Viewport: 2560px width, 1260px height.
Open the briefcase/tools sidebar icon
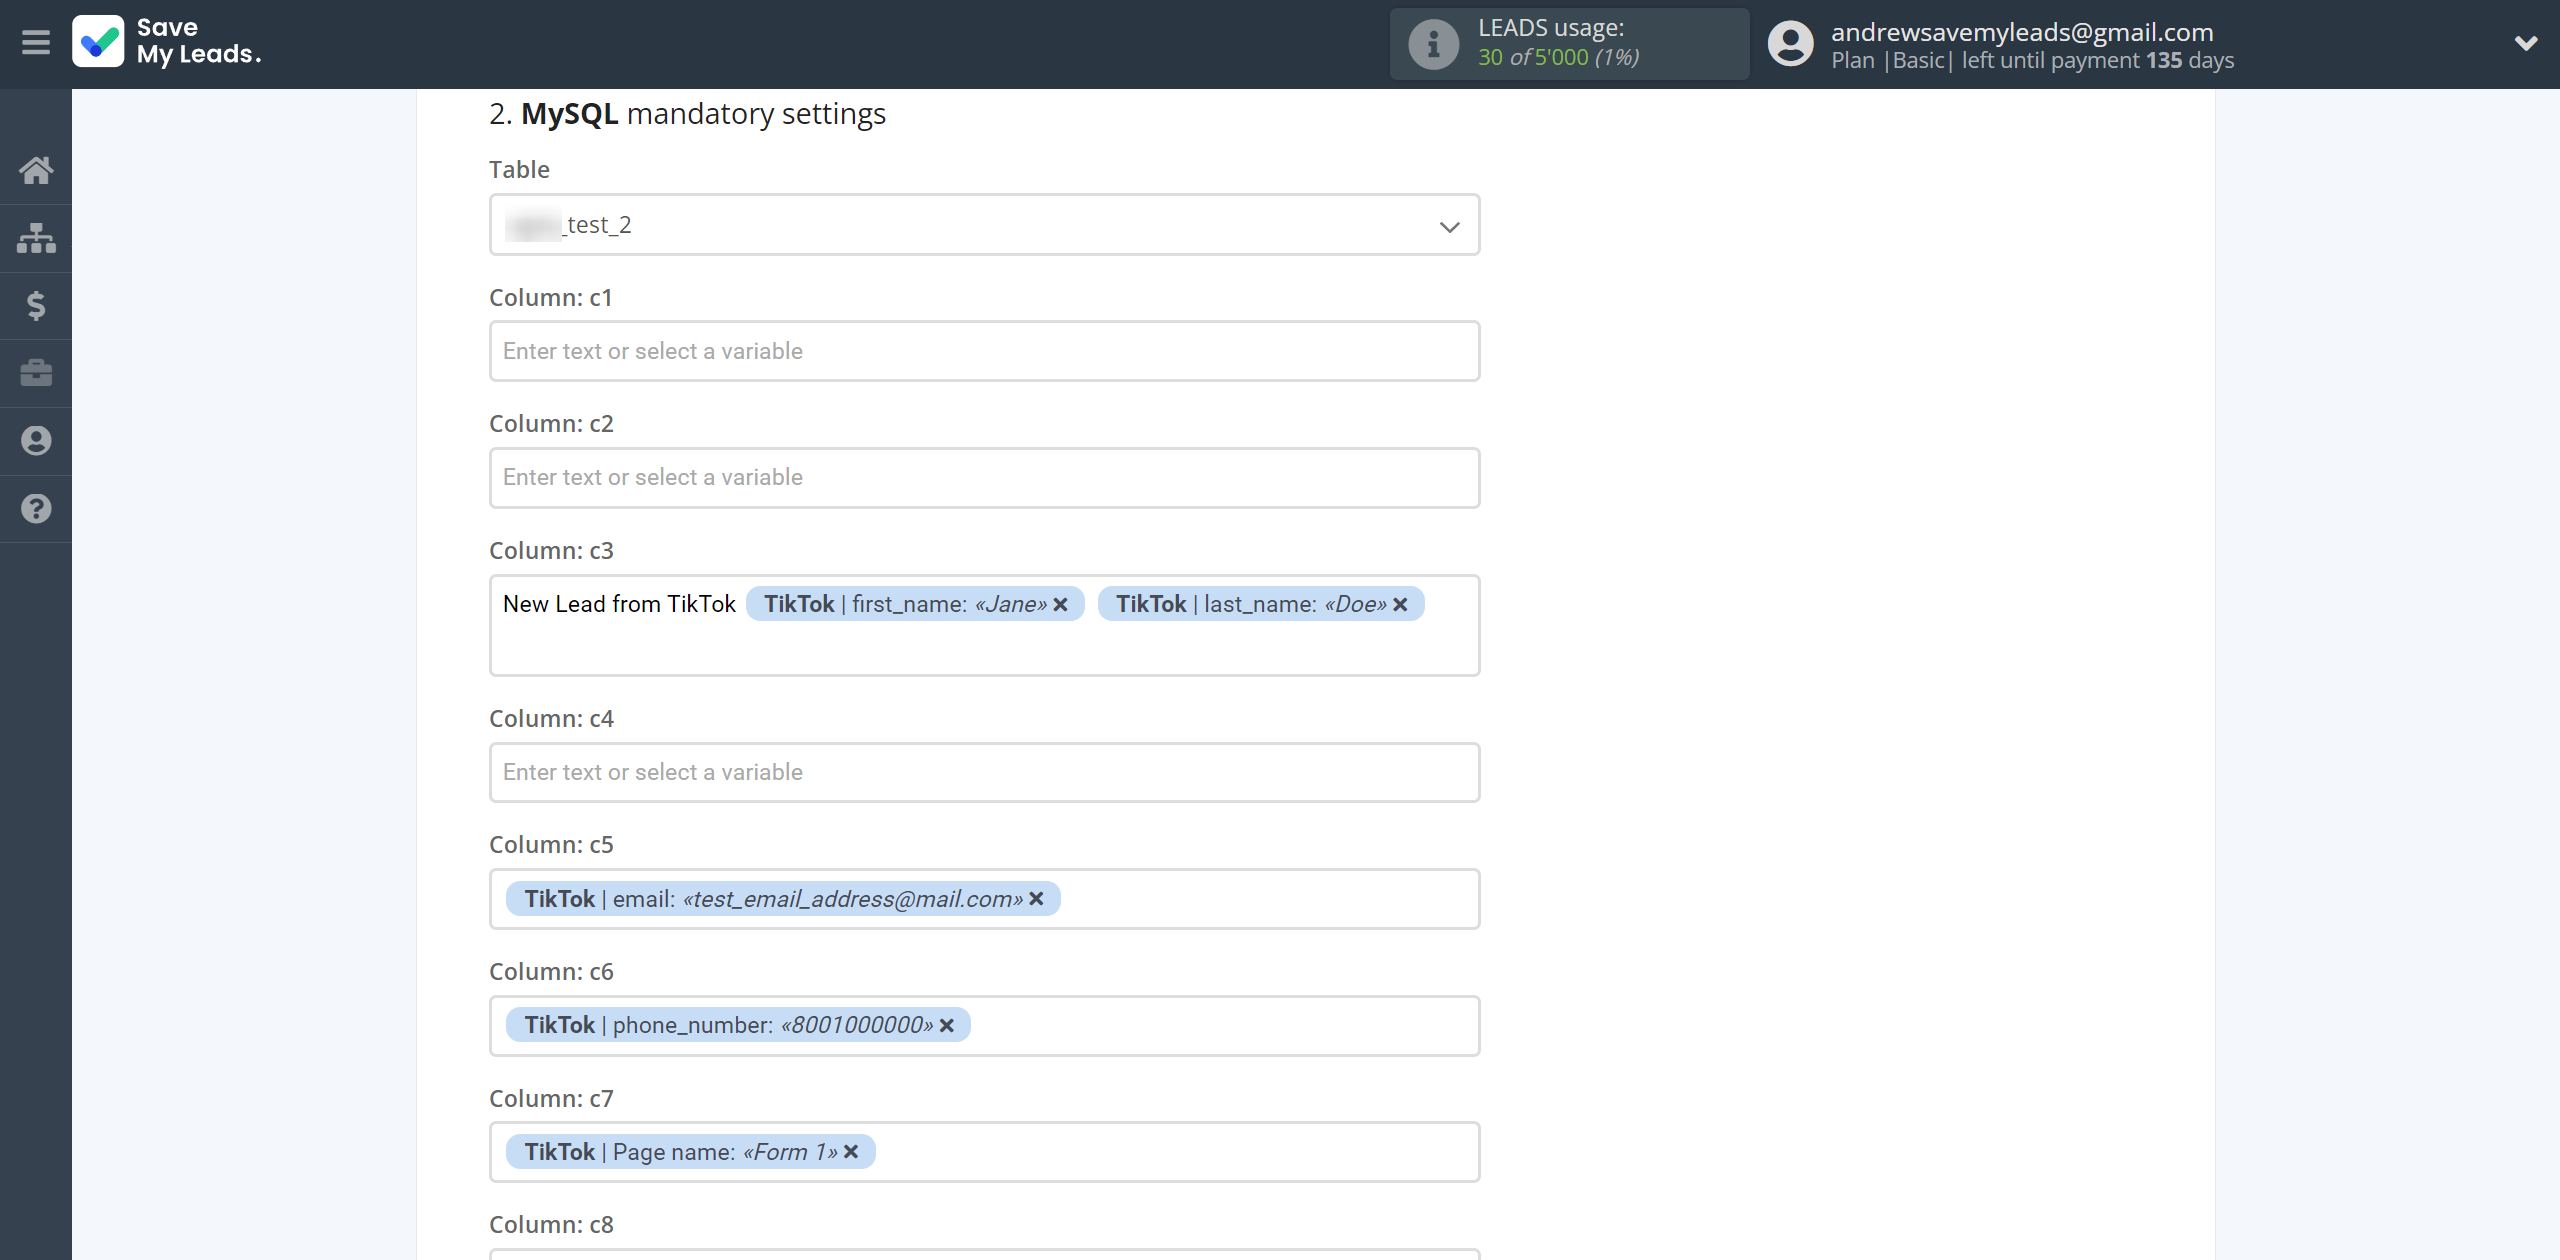point(36,372)
